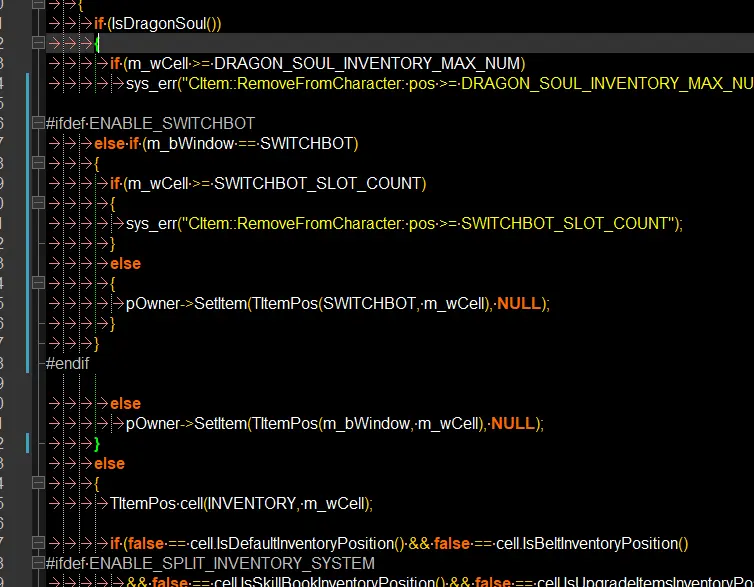Collapse brace block containing SWITCHBOT SetItem call
The width and height of the screenshot is (754, 587).
(x=37, y=283)
